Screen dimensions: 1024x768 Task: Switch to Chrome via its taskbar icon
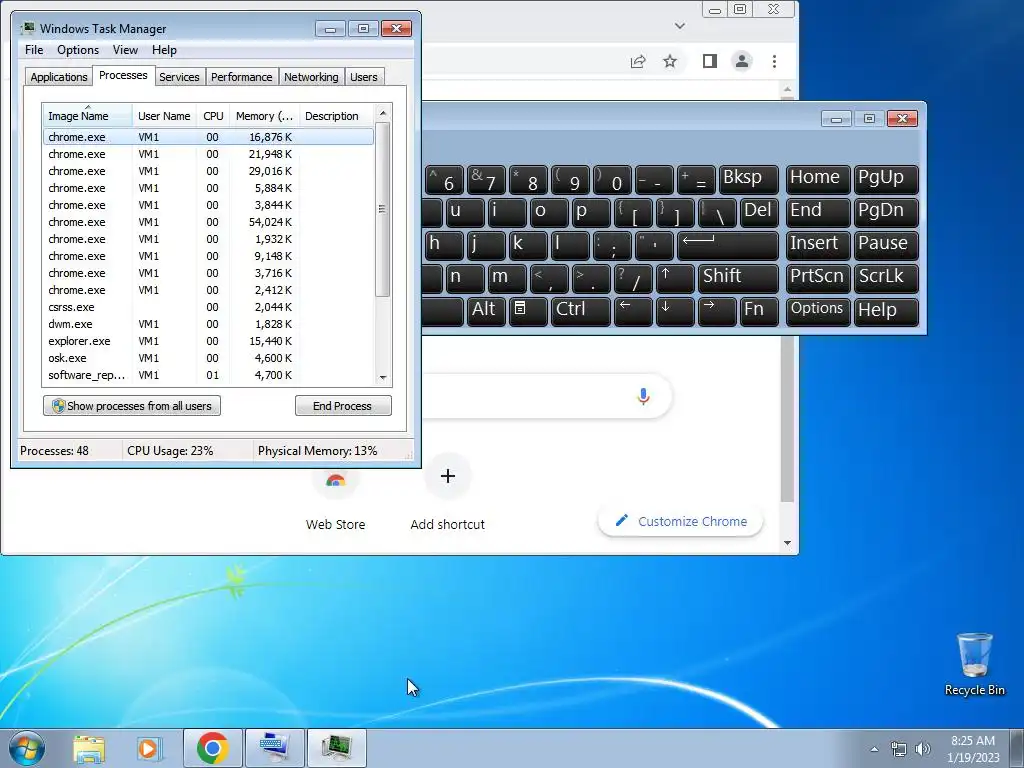pos(213,748)
